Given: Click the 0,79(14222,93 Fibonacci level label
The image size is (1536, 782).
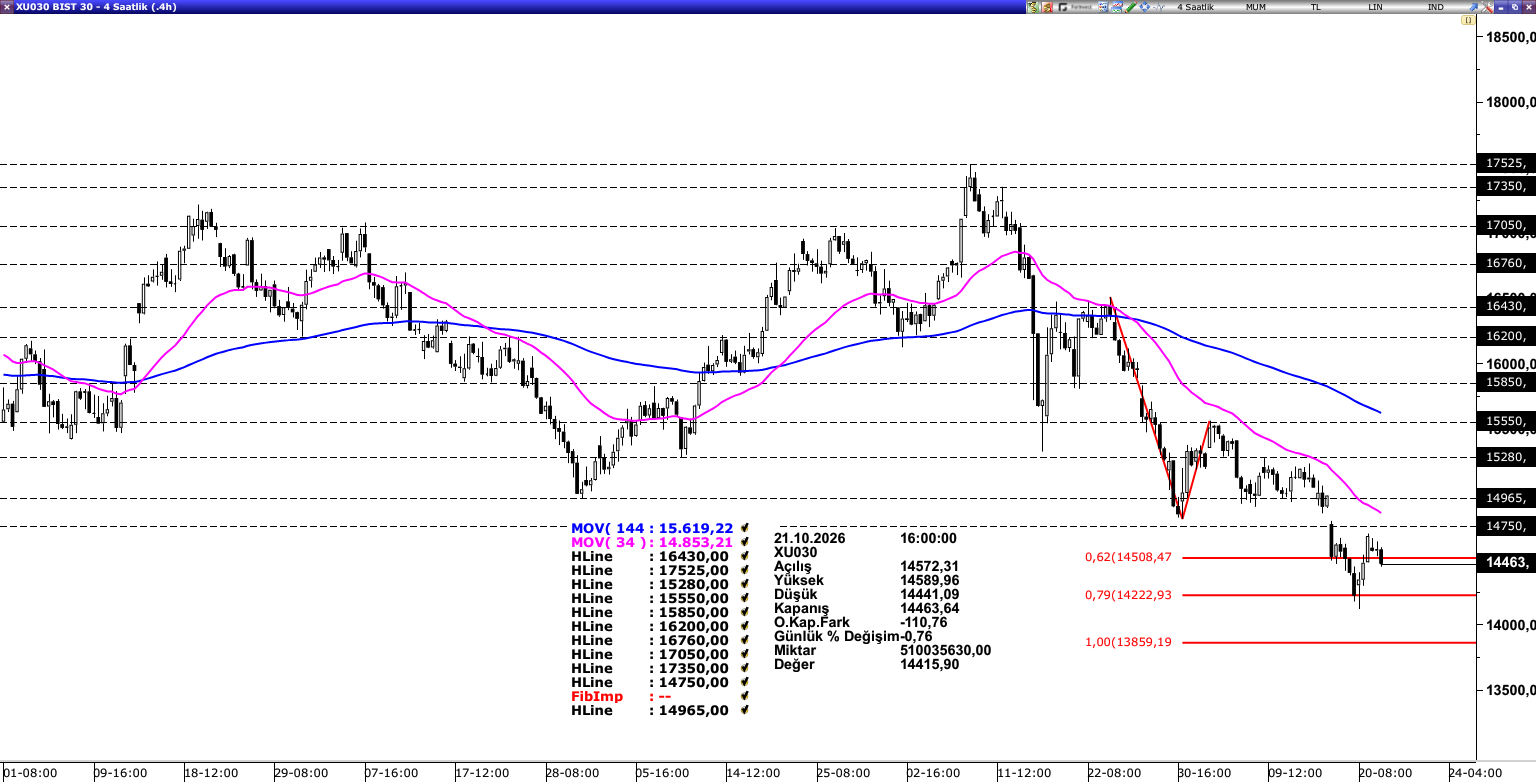Looking at the screenshot, I should tap(1128, 595).
